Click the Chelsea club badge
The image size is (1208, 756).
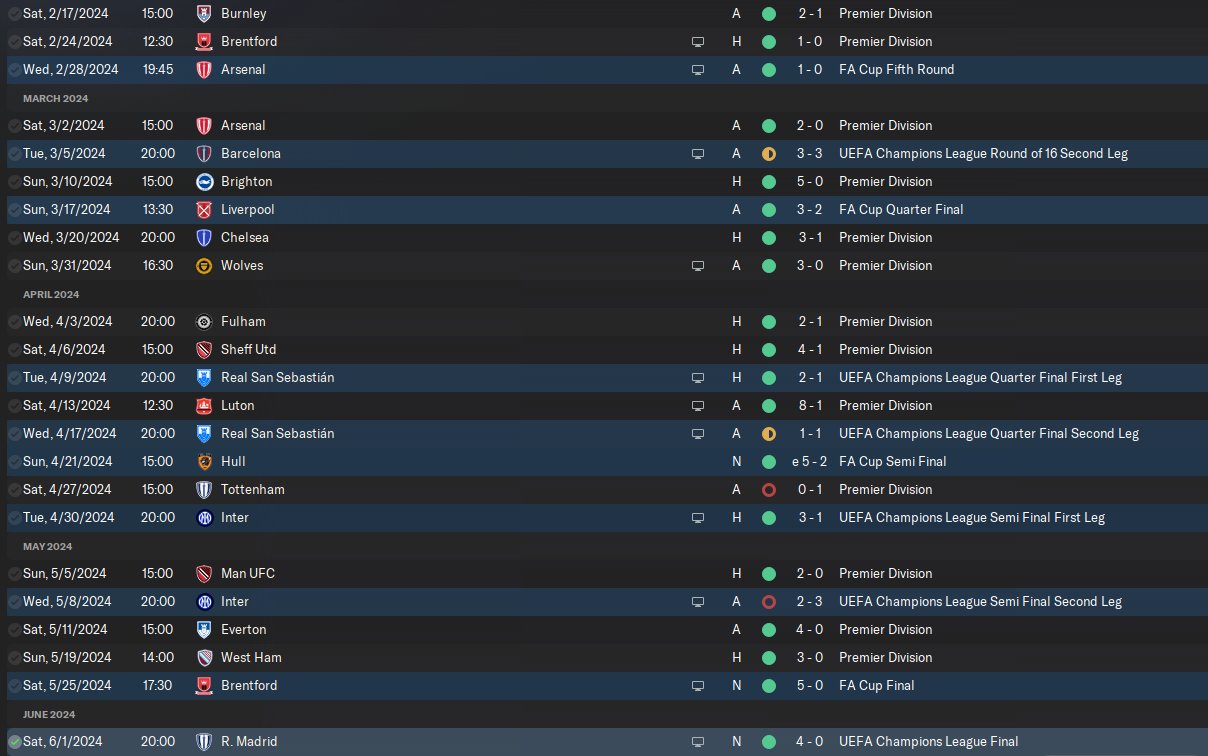(204, 238)
